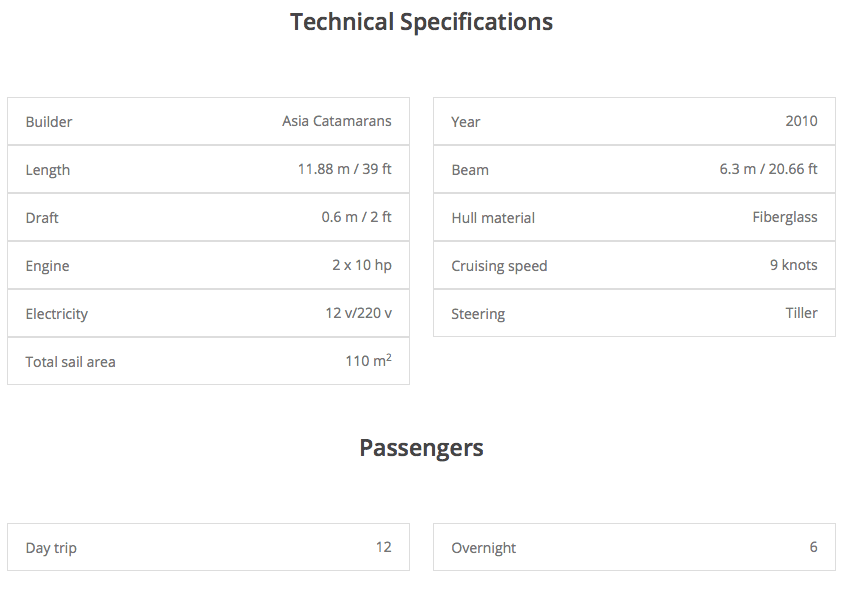The image size is (846, 606).
Task: Click the Passengers section heading
Action: coord(421,448)
